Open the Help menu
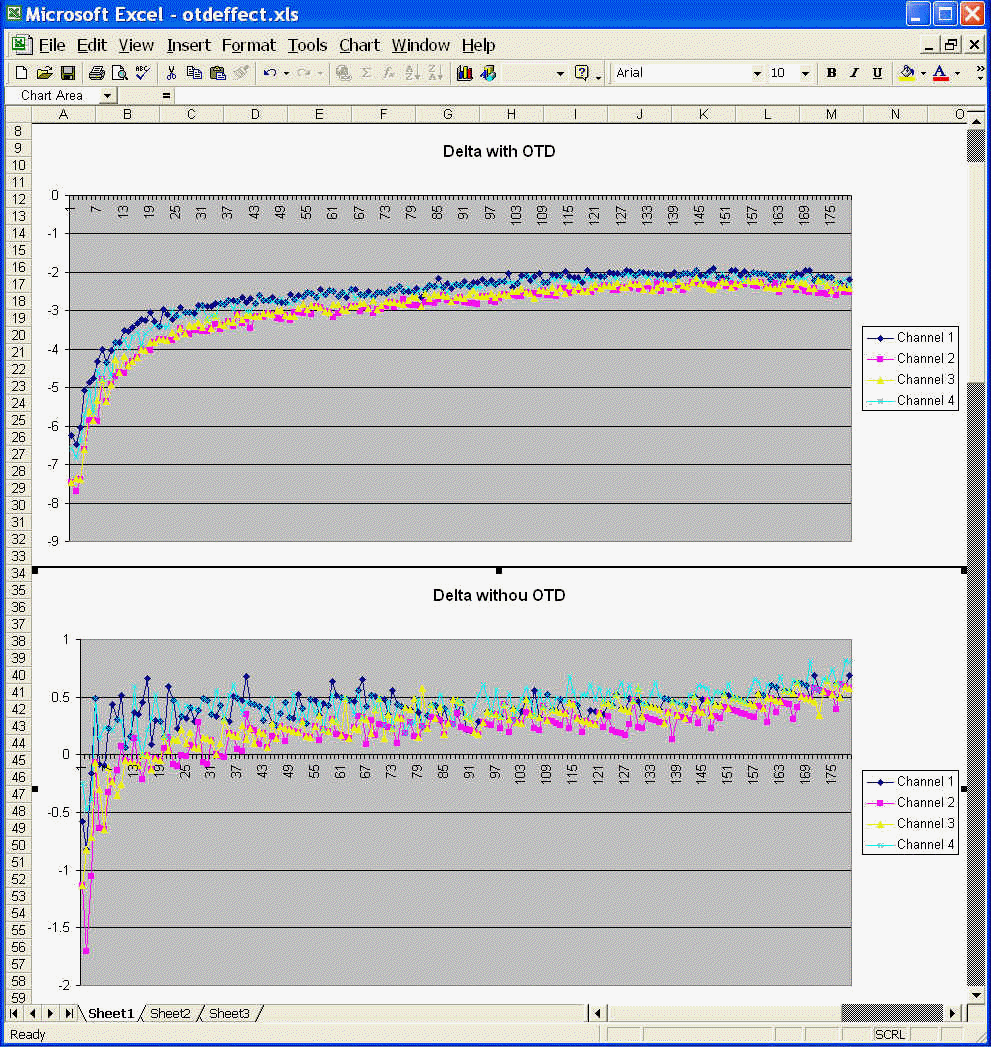991x1047 pixels. point(478,45)
